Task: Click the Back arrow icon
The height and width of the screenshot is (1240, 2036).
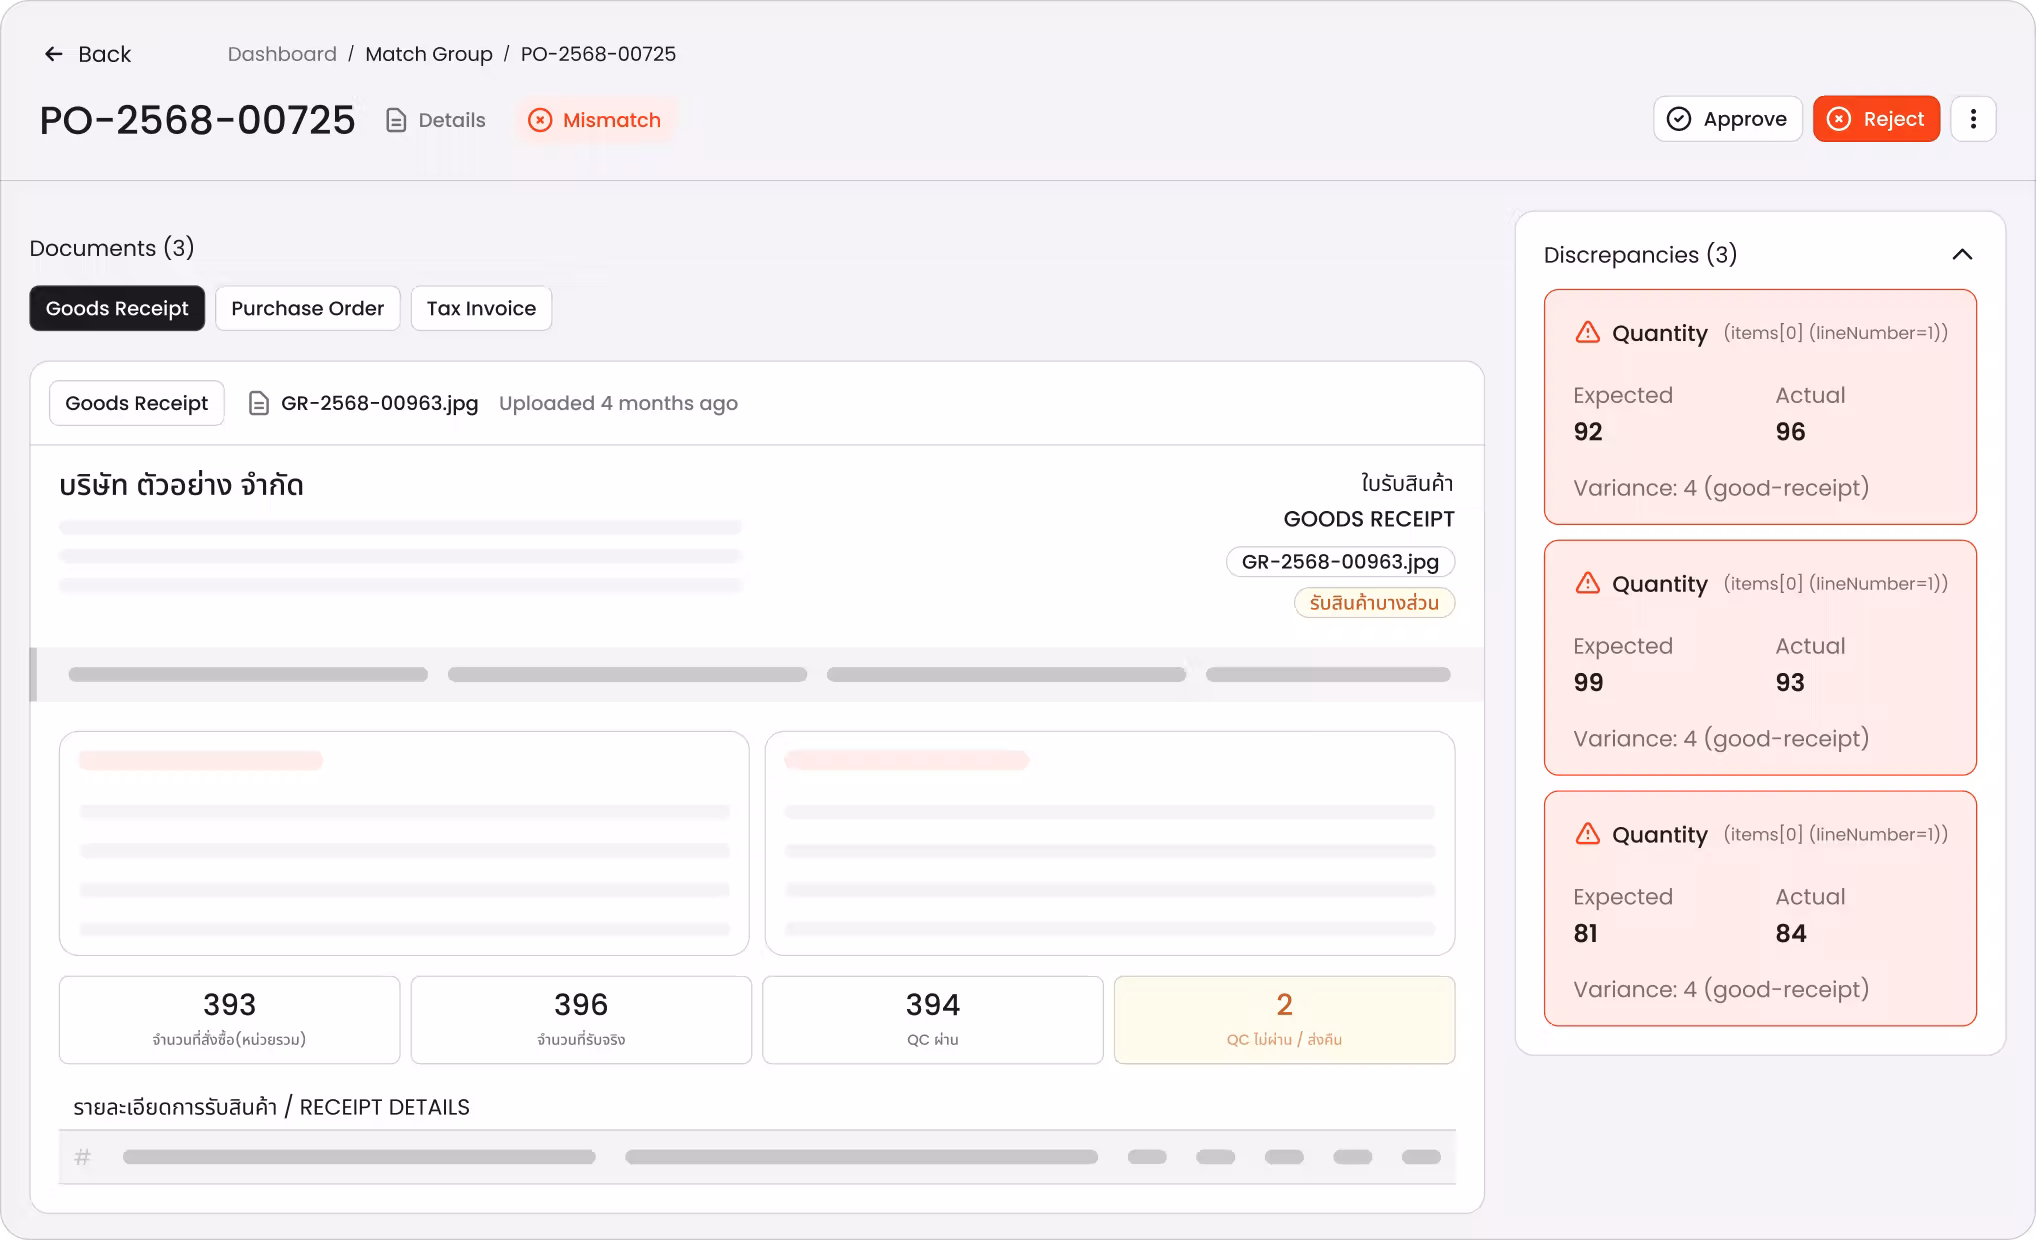Action: 54,54
